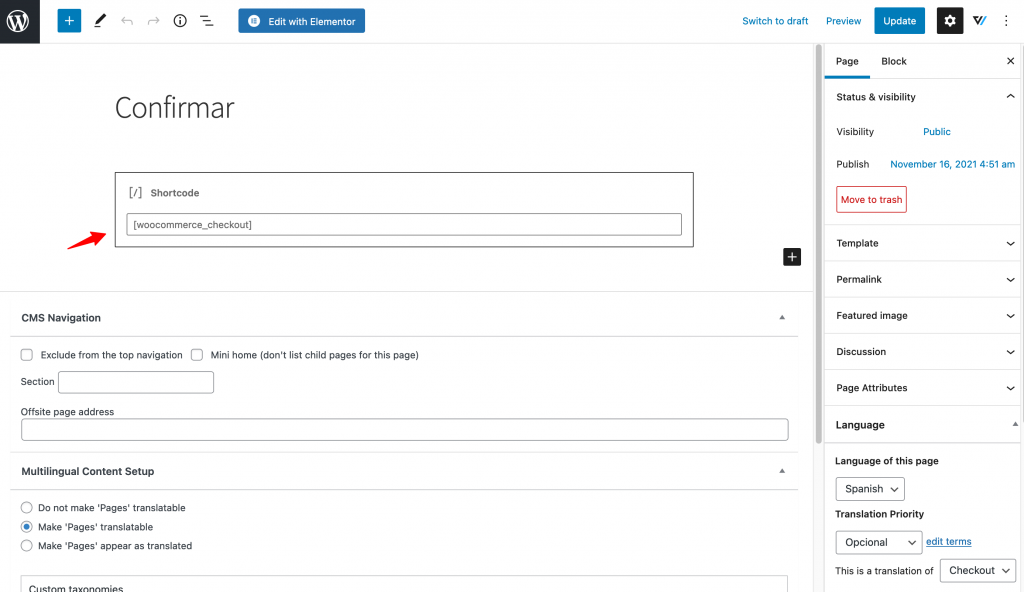Screen dimensions: 1024x592
Task: Click the Offsite page address field
Action: click(x=404, y=429)
